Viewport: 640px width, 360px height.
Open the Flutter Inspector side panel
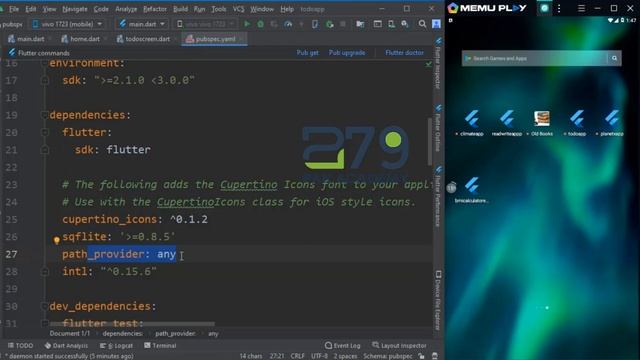tap(438, 64)
